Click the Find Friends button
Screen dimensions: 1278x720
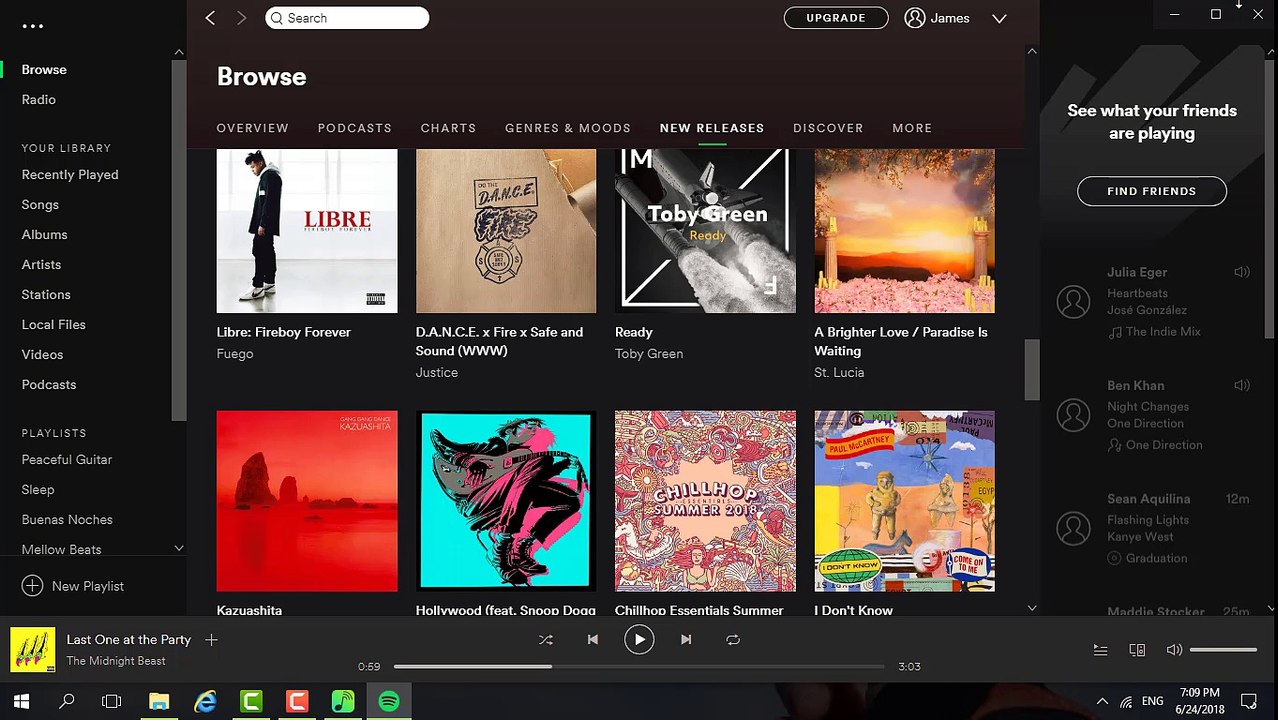[x=1152, y=191]
